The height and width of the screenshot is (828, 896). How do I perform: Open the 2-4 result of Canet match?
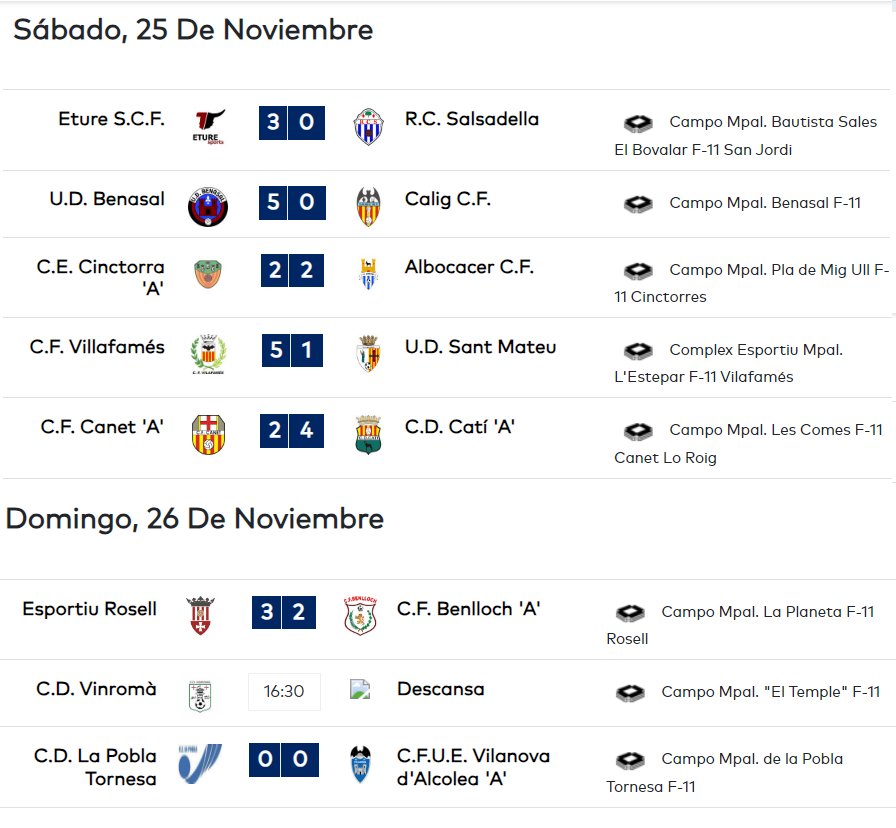(292, 431)
